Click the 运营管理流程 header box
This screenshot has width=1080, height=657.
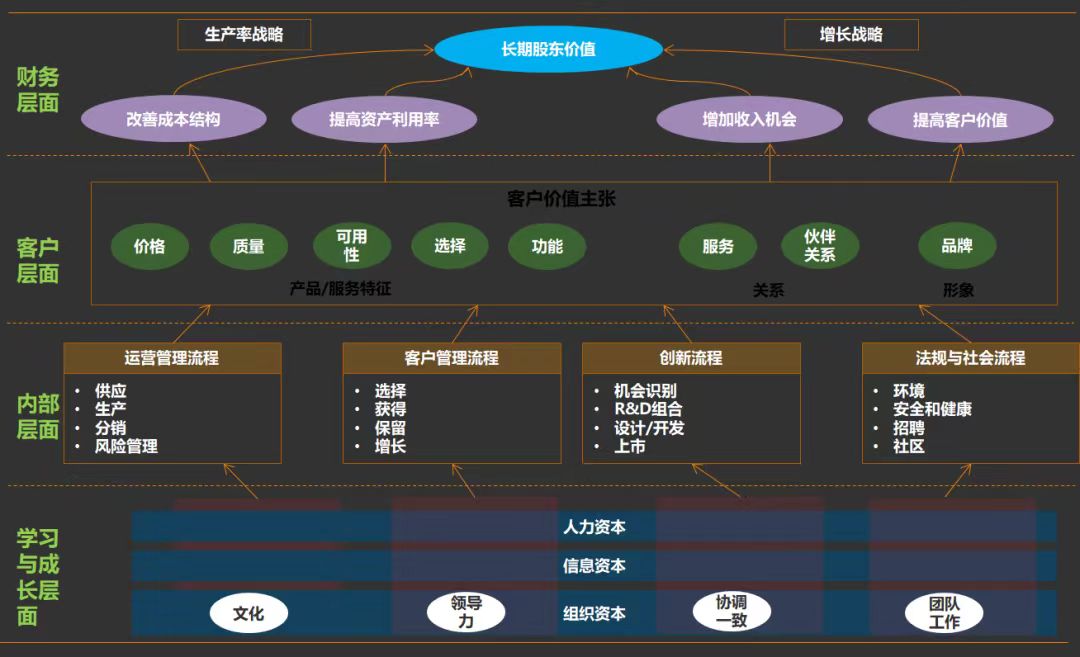[172, 358]
